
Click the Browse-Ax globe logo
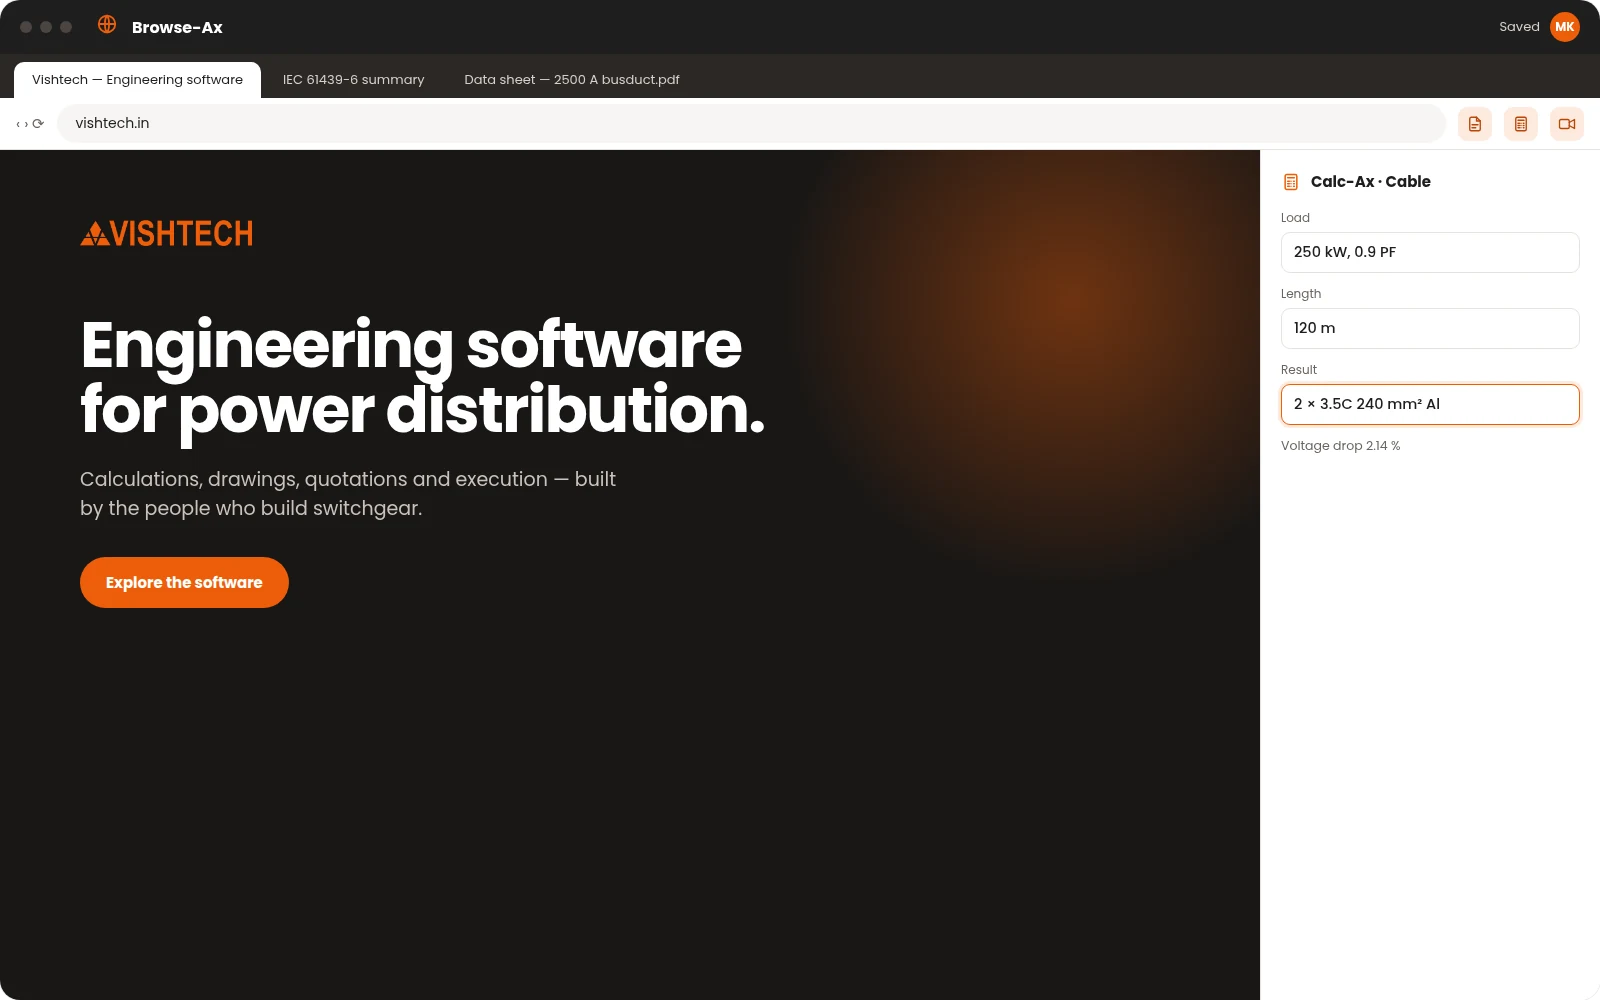107,25
